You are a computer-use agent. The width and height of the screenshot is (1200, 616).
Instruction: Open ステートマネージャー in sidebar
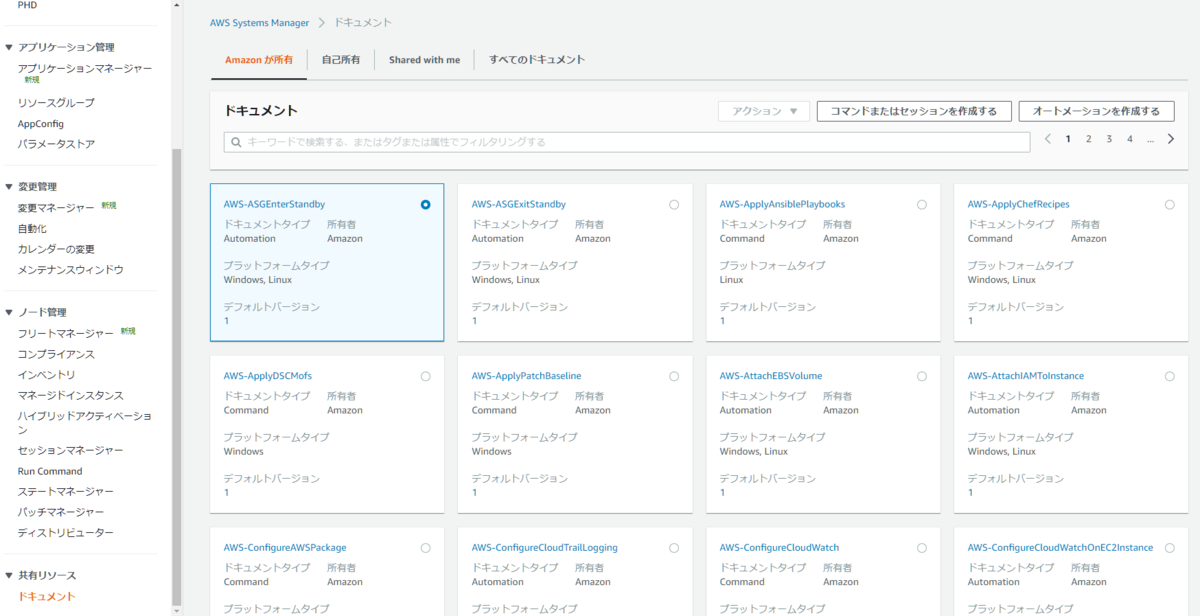(66, 491)
